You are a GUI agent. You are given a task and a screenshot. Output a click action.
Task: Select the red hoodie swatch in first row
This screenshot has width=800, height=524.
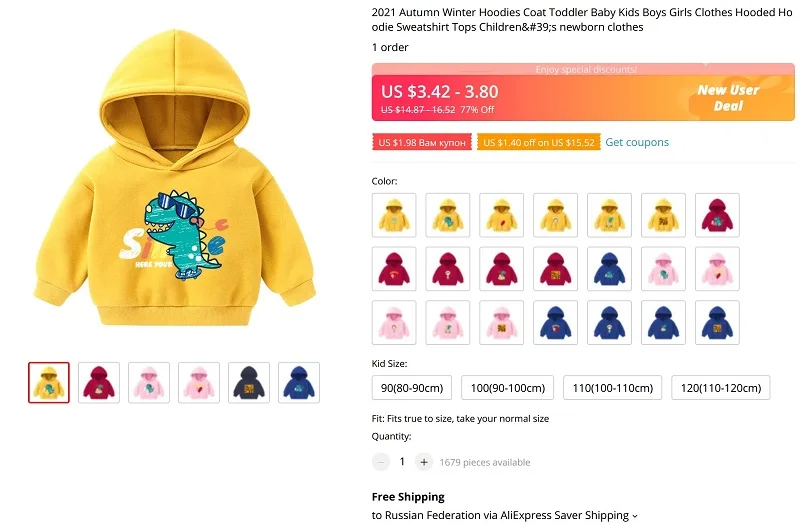pos(717,215)
